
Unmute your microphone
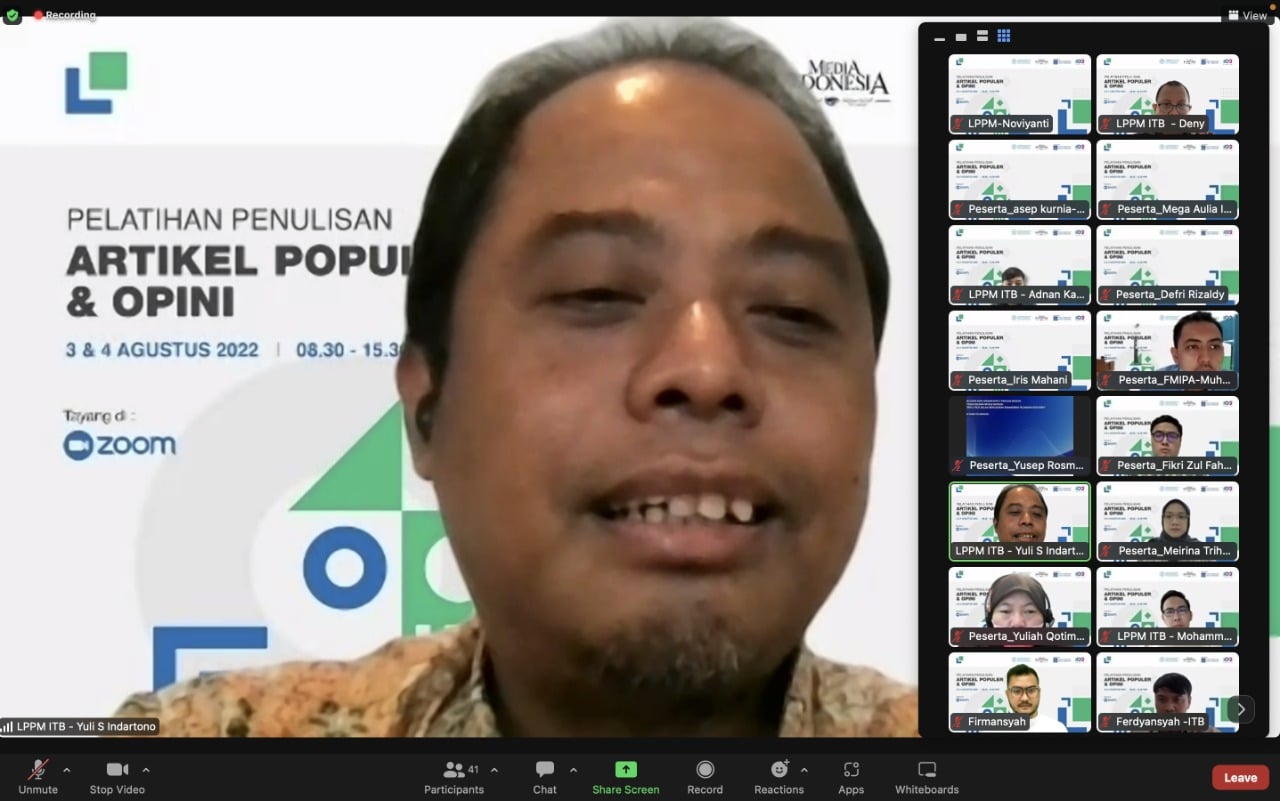[38, 776]
